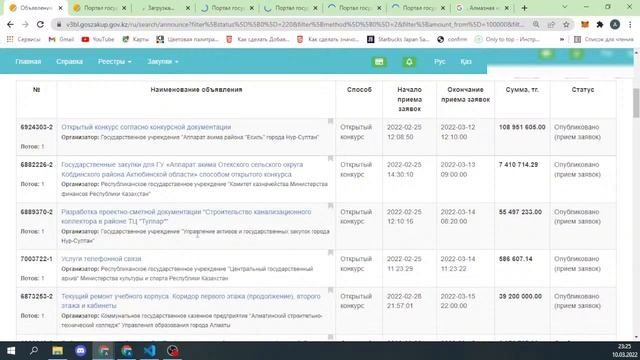Open Chrome three-dot menu
Viewport: 640px width, 360px height.
click(x=630, y=24)
